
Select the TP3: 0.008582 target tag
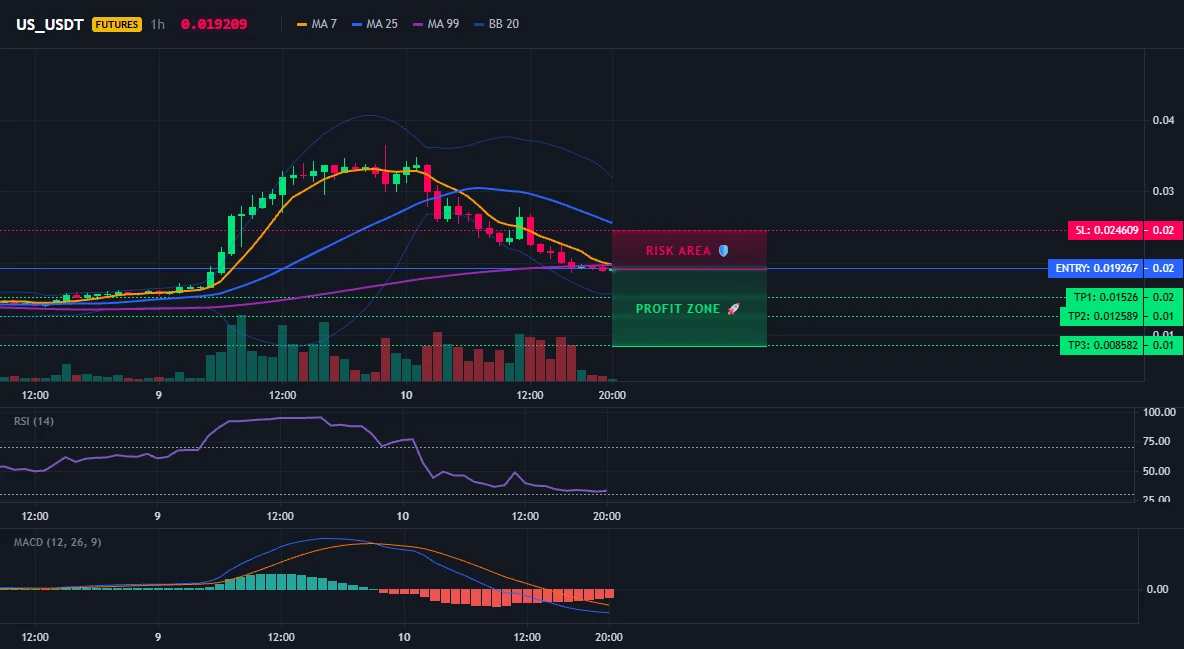click(x=1102, y=345)
